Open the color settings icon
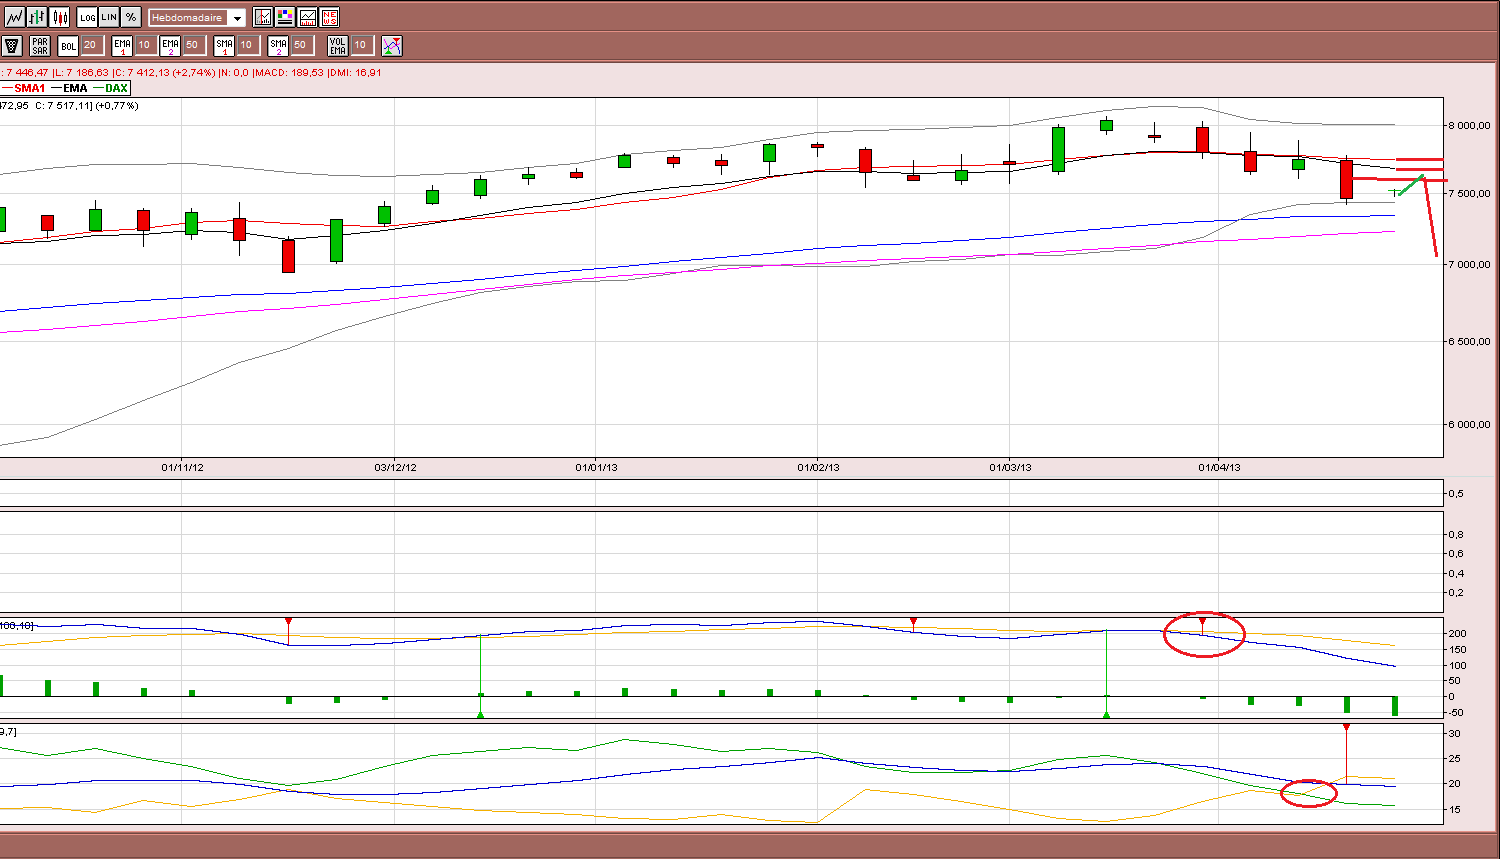The height and width of the screenshot is (859, 1500). click(285, 17)
